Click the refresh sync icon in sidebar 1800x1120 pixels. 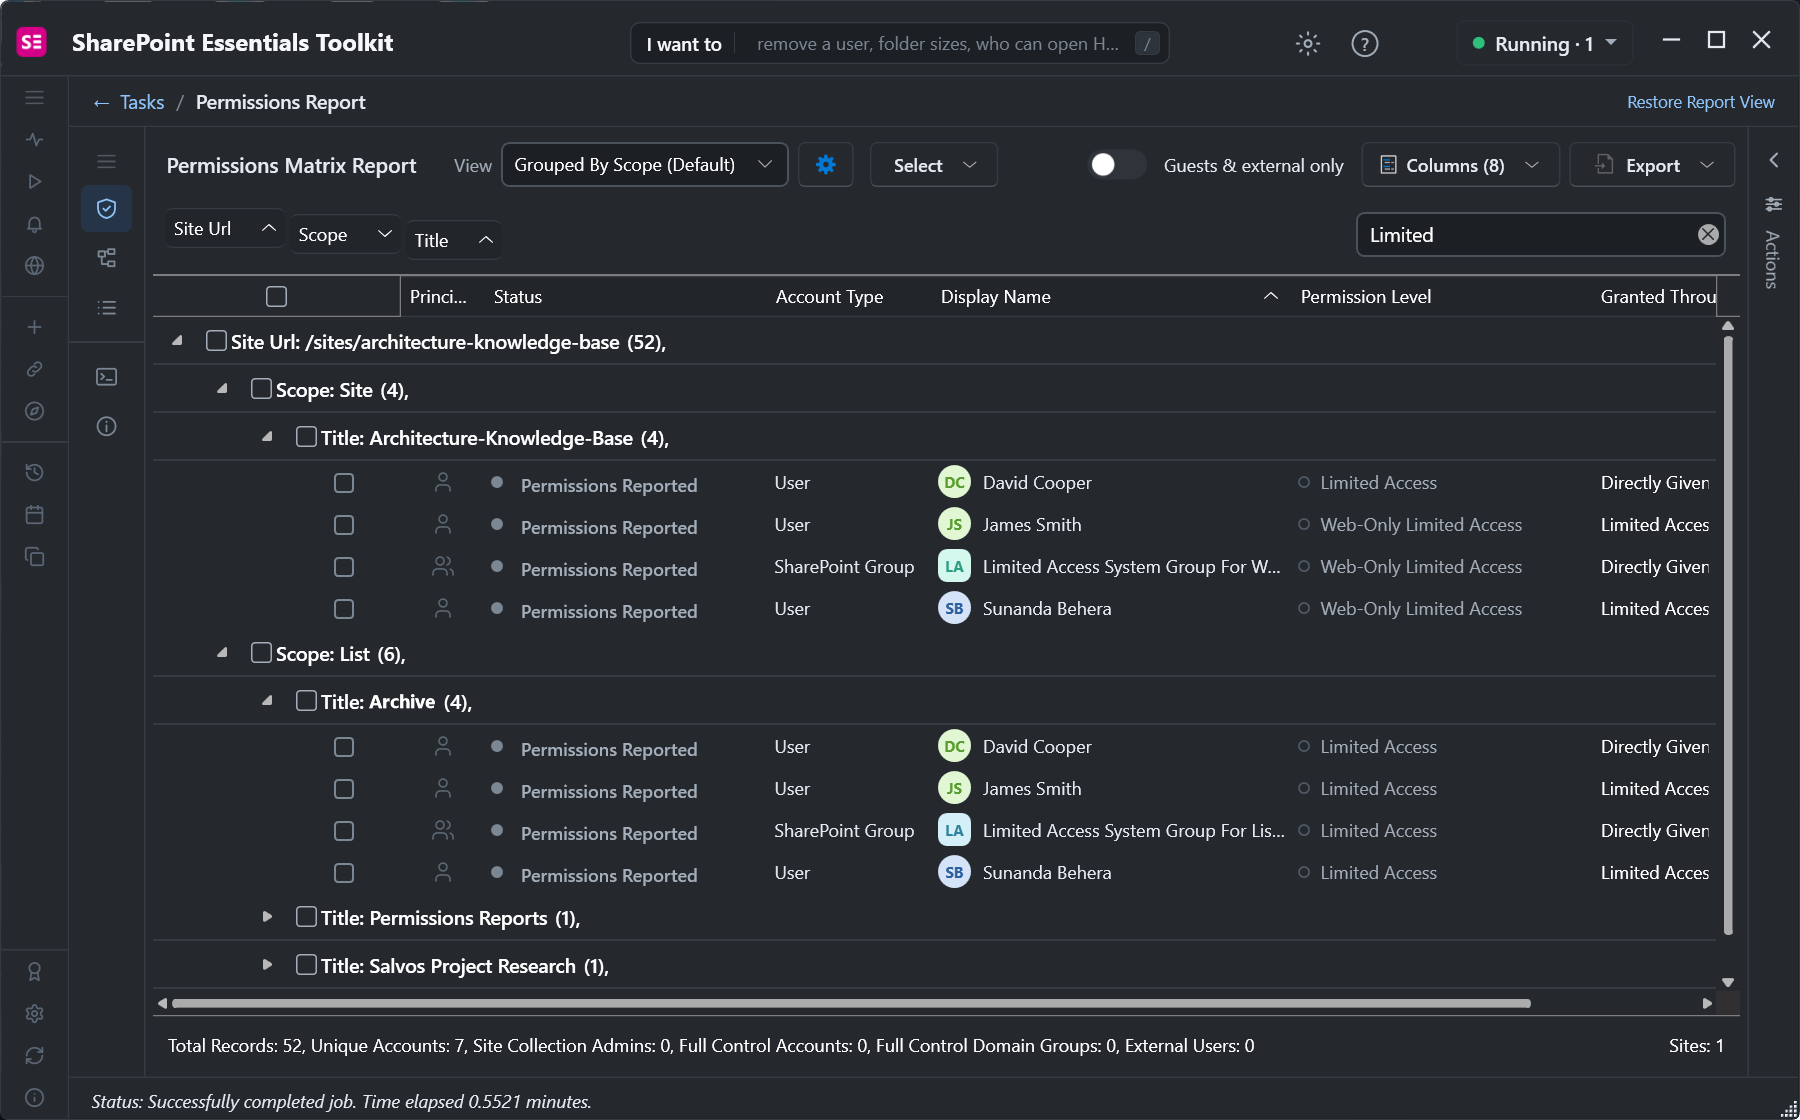(35, 1056)
